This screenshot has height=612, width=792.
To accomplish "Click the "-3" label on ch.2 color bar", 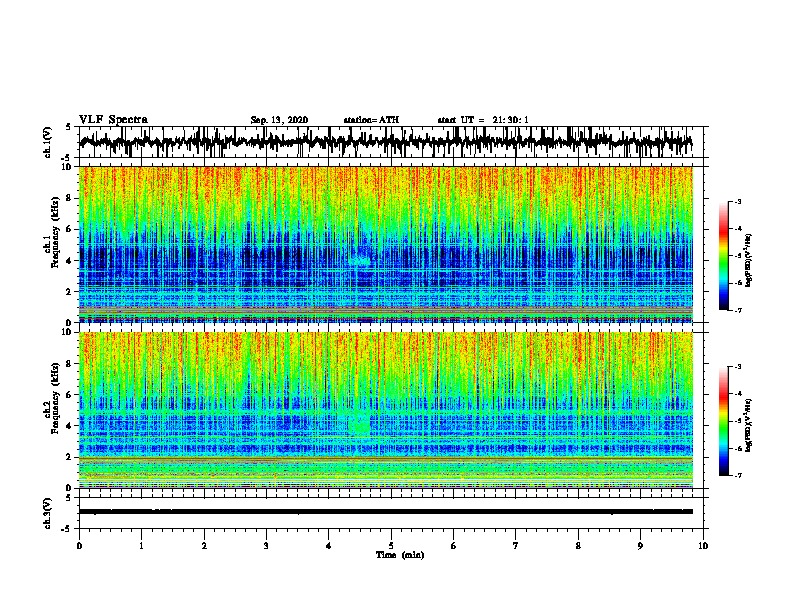I will tap(737, 367).
